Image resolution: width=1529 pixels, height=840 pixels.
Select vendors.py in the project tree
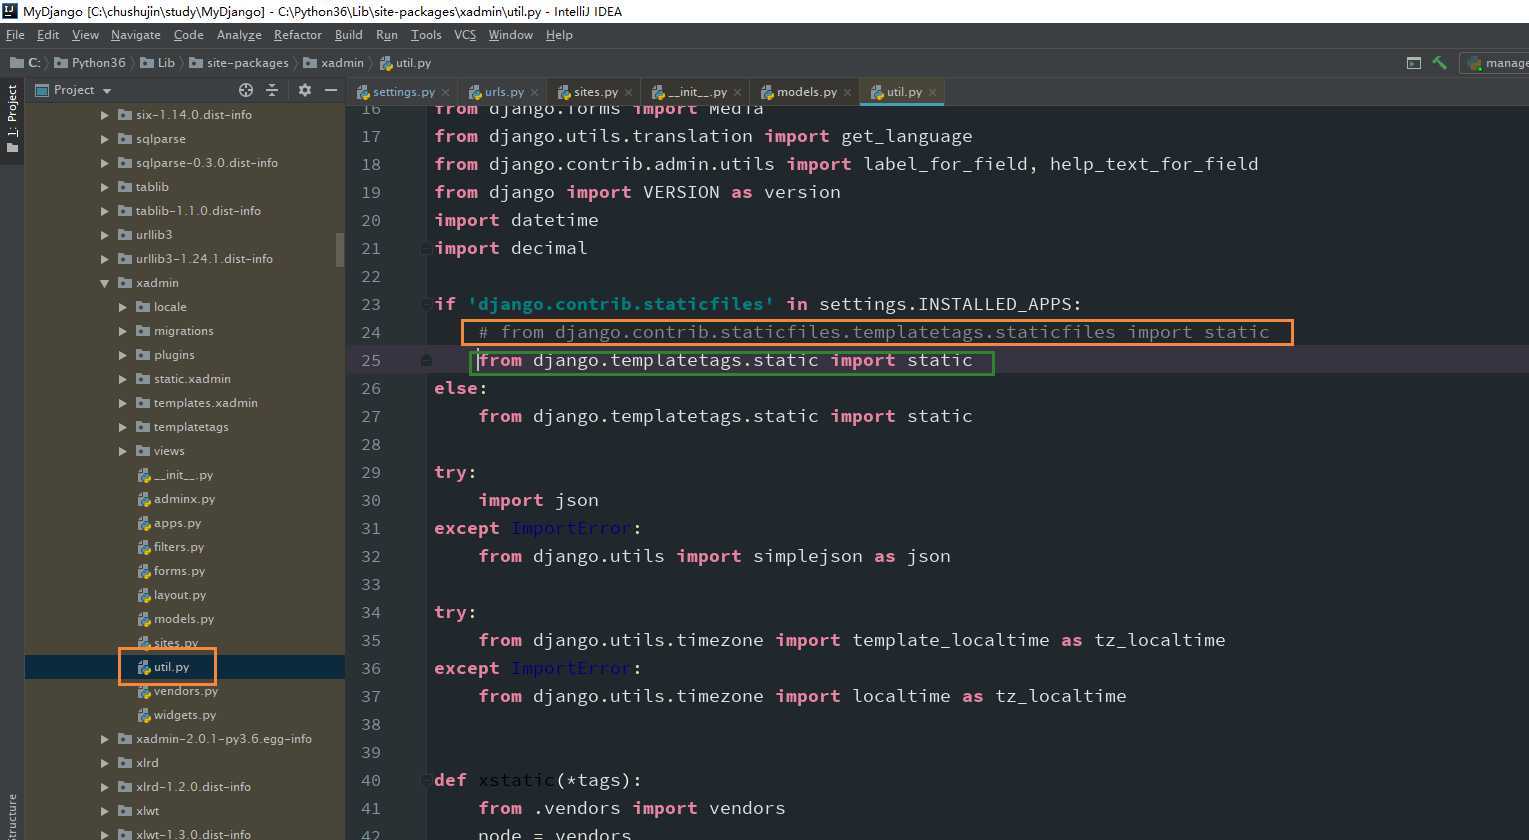point(186,691)
